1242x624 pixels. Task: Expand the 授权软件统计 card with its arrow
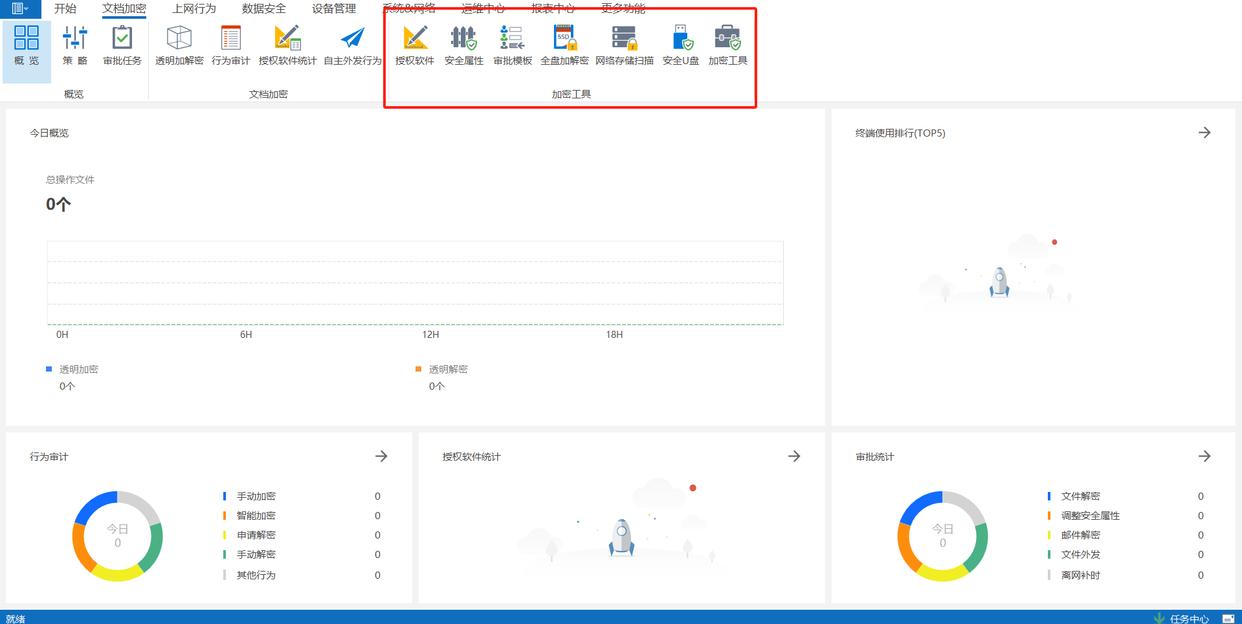pyautogui.click(x=794, y=456)
